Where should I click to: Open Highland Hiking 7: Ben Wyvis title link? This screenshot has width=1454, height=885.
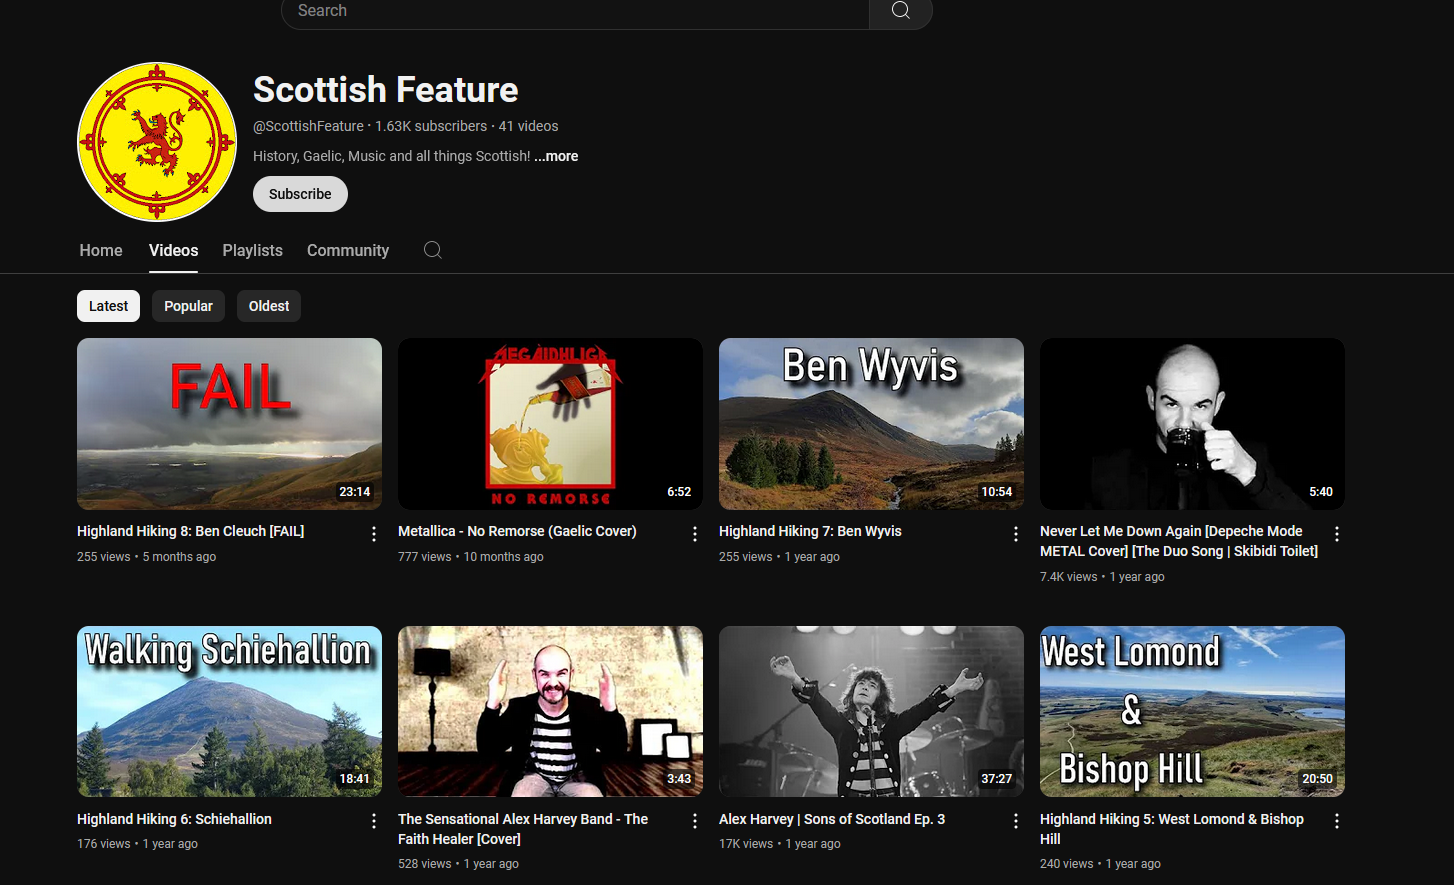pos(810,531)
